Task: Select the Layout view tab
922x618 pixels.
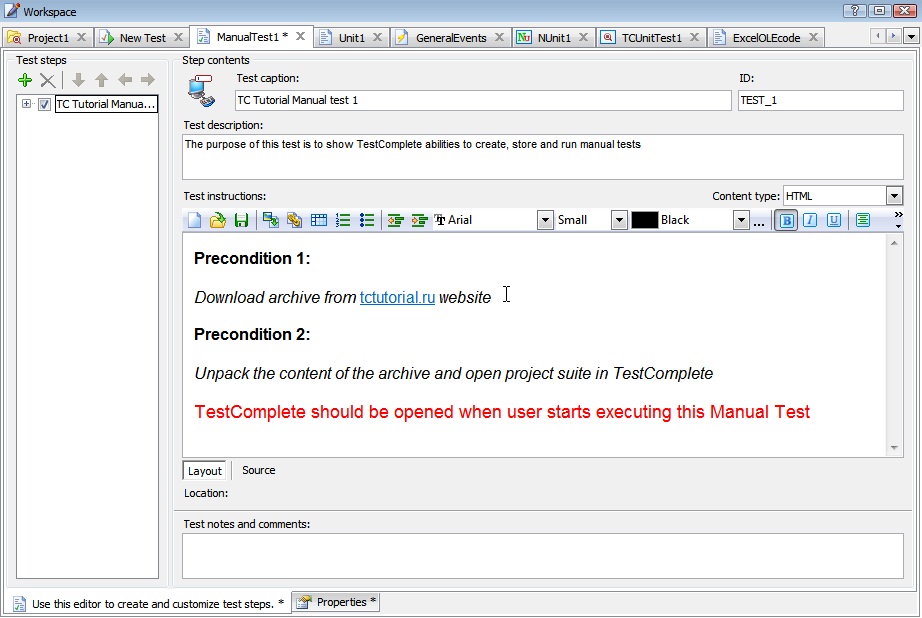Action: pyautogui.click(x=204, y=471)
